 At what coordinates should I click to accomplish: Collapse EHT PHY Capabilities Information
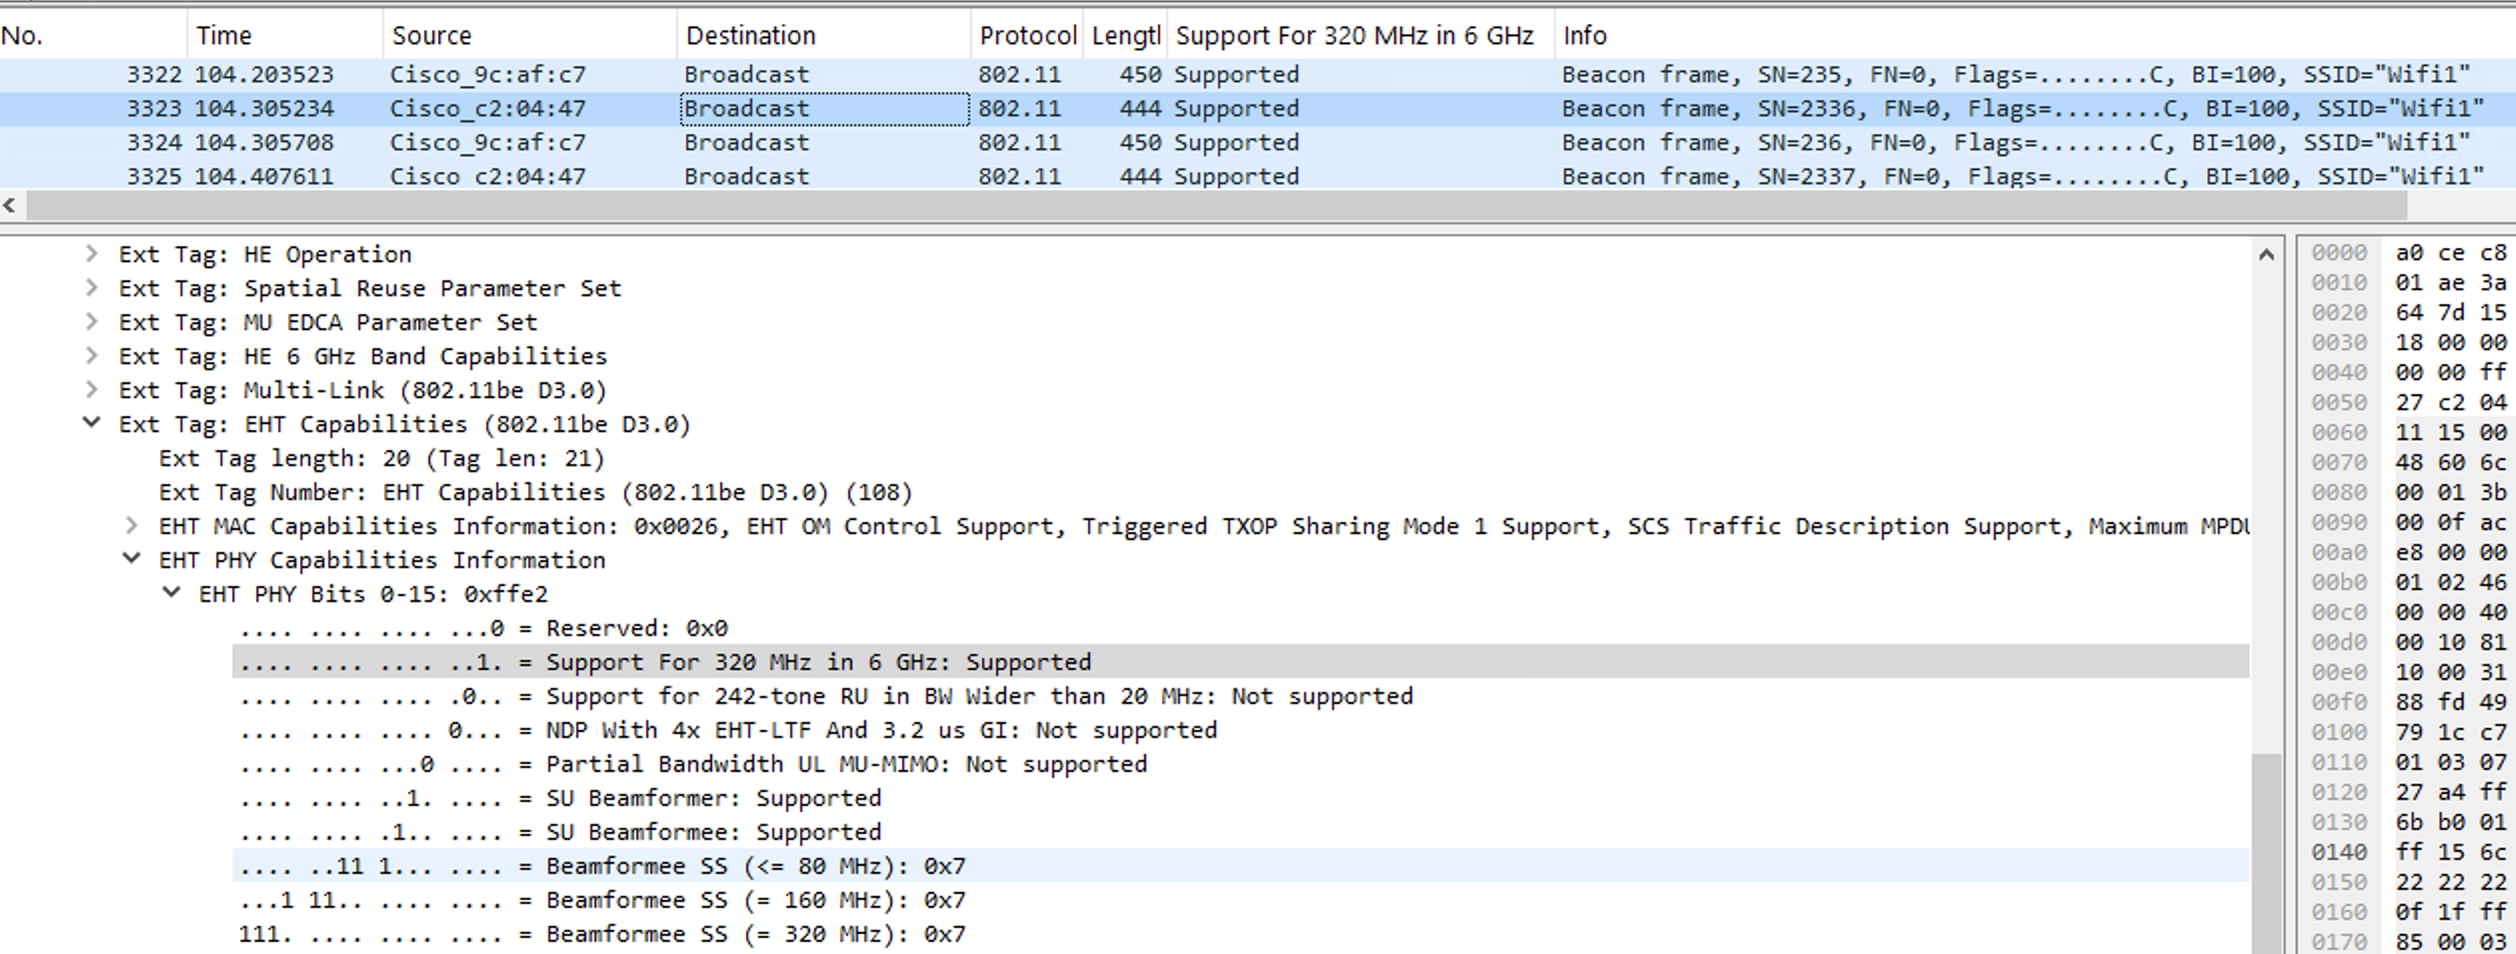[x=131, y=559]
